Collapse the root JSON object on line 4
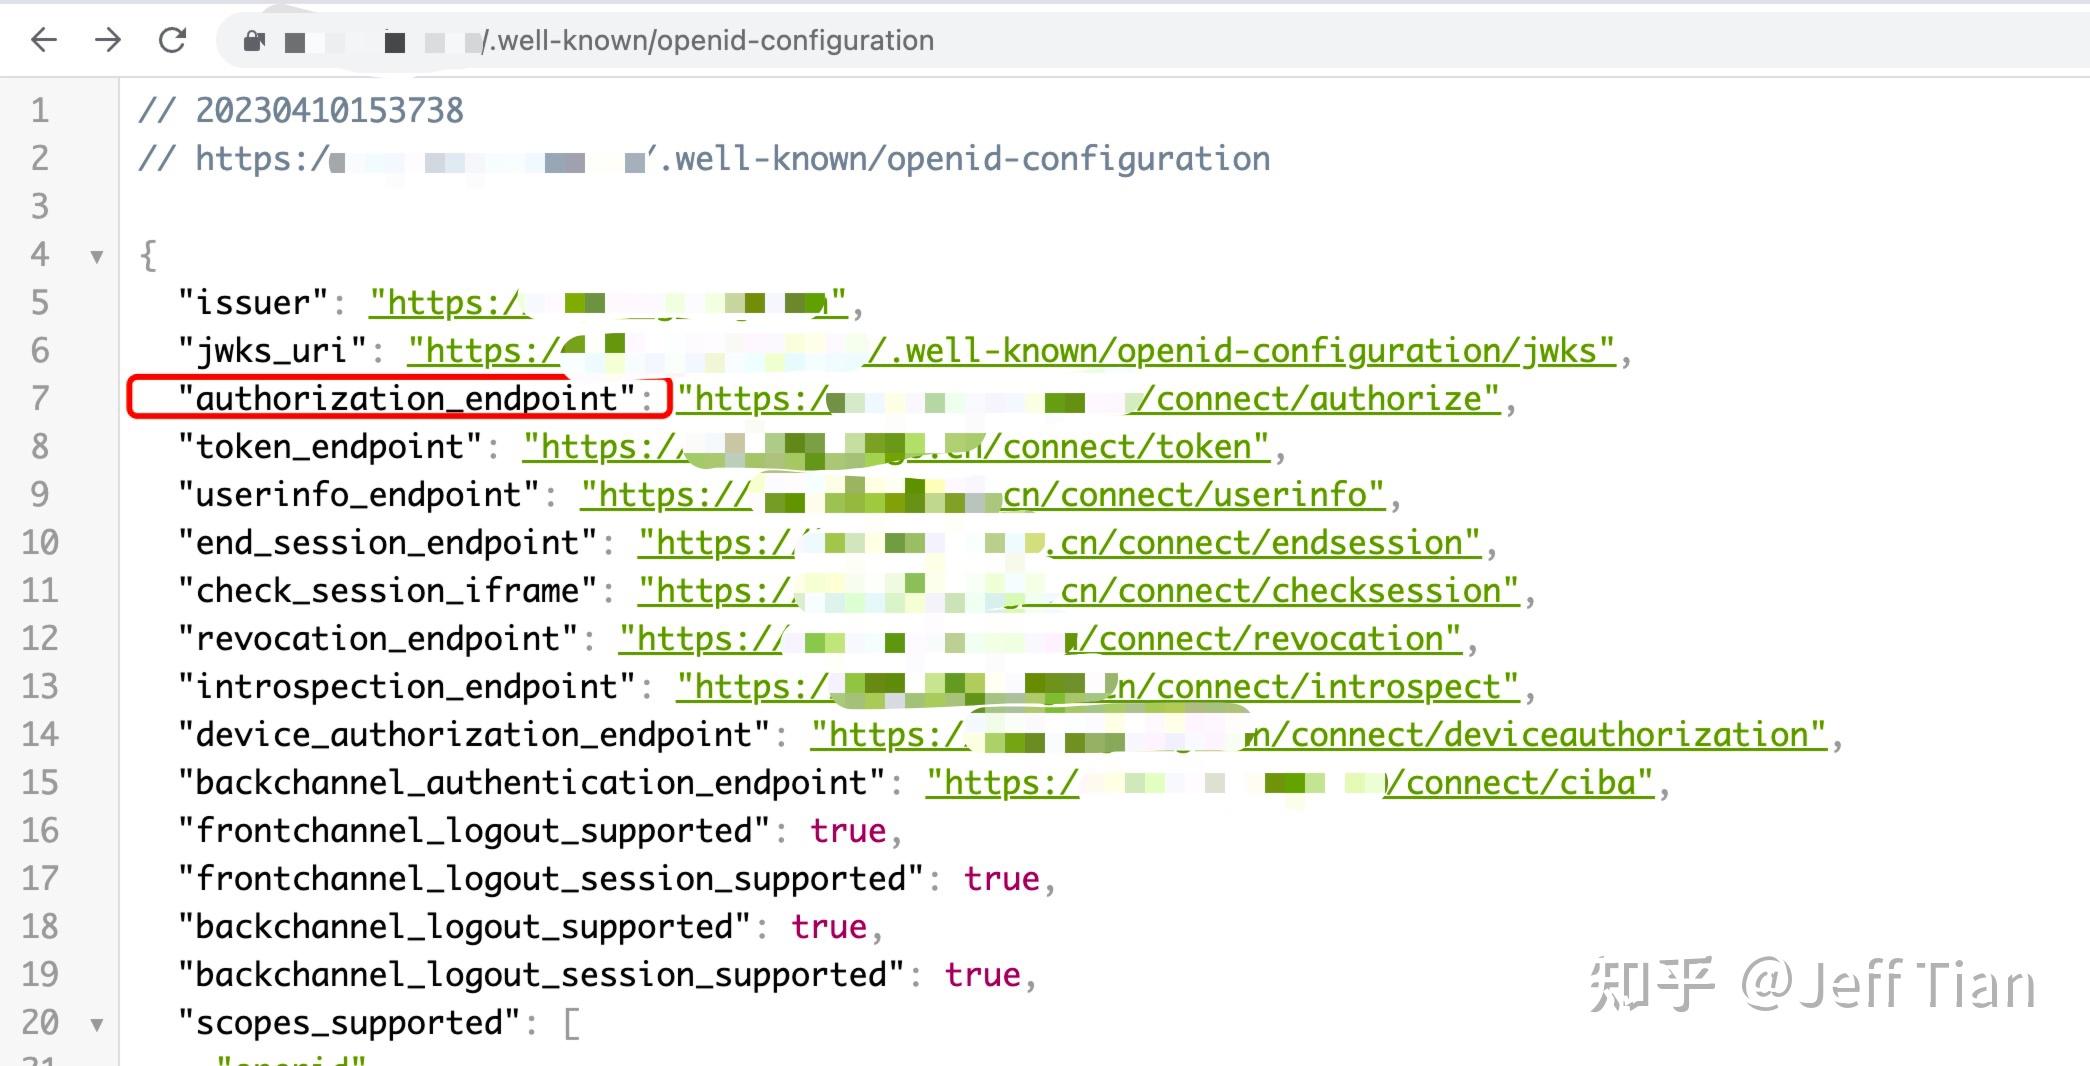 pyautogui.click(x=97, y=255)
